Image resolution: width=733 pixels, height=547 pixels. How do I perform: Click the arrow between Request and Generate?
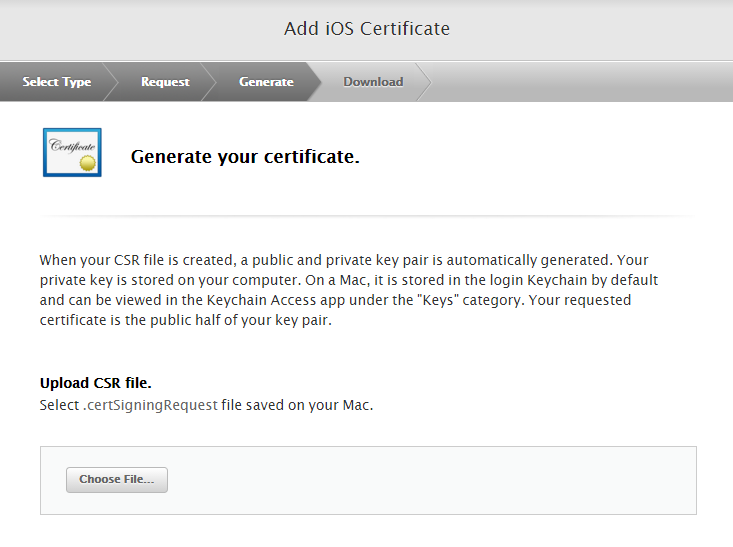pos(208,82)
